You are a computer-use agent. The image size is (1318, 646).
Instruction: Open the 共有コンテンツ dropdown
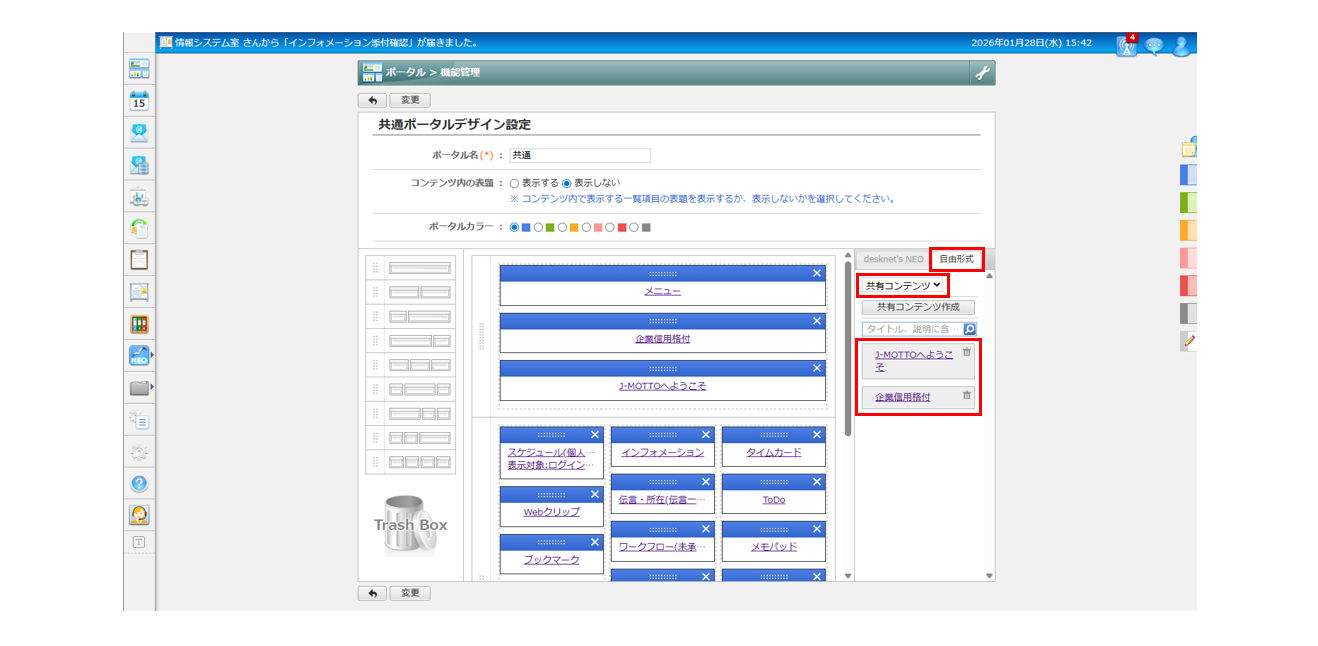(903, 286)
